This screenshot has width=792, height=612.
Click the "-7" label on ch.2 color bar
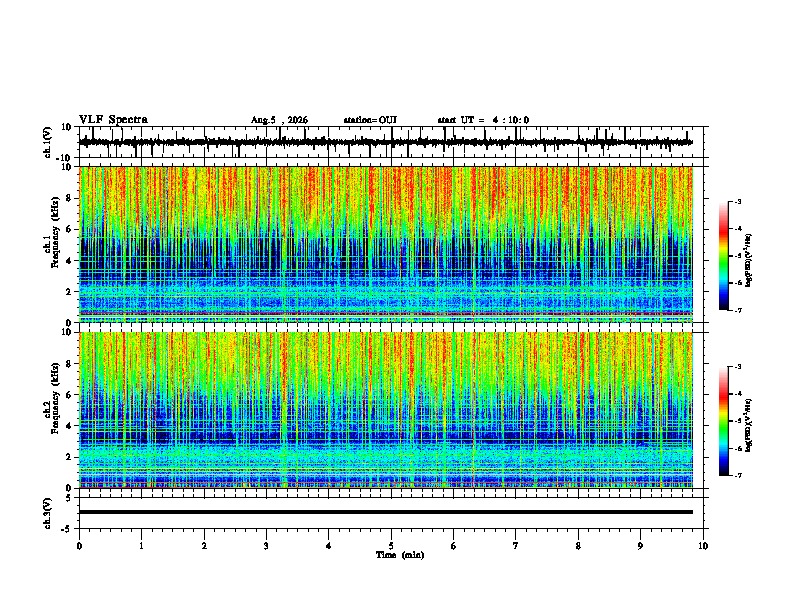738,476
